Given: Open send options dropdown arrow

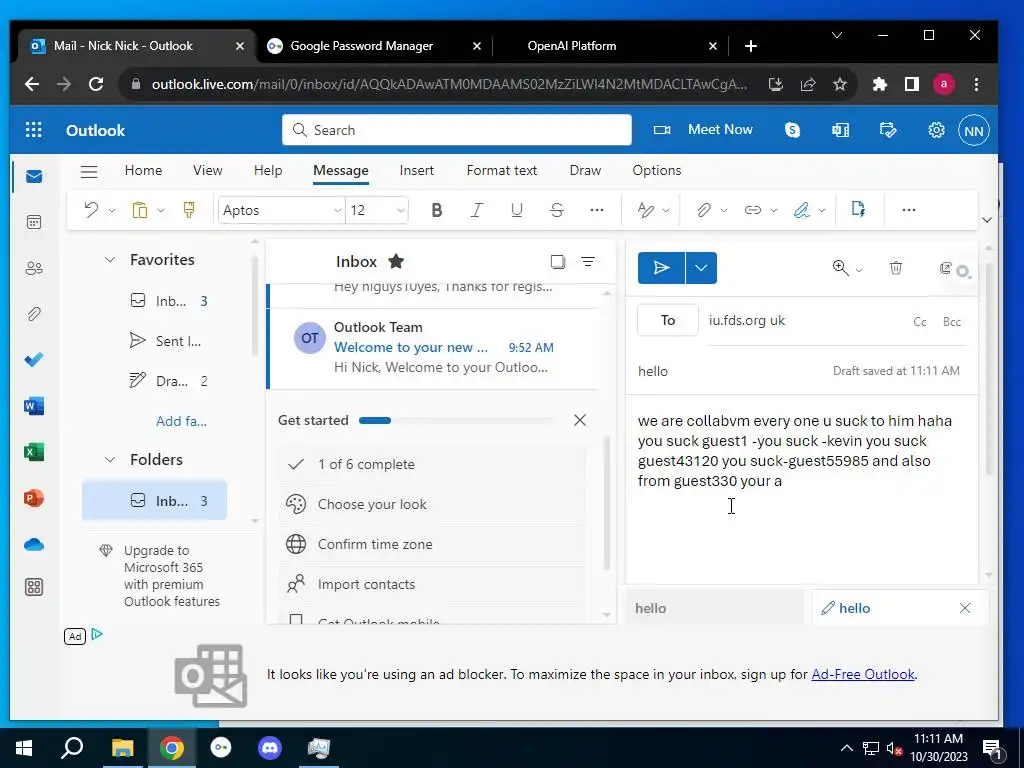Looking at the screenshot, I should point(701,268).
